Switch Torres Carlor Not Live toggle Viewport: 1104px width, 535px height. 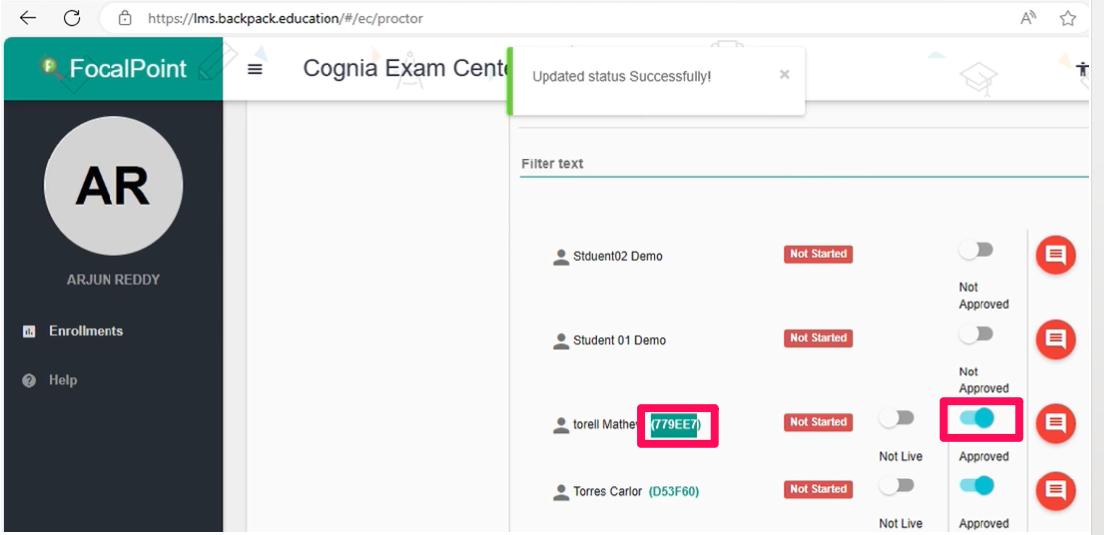click(x=897, y=486)
